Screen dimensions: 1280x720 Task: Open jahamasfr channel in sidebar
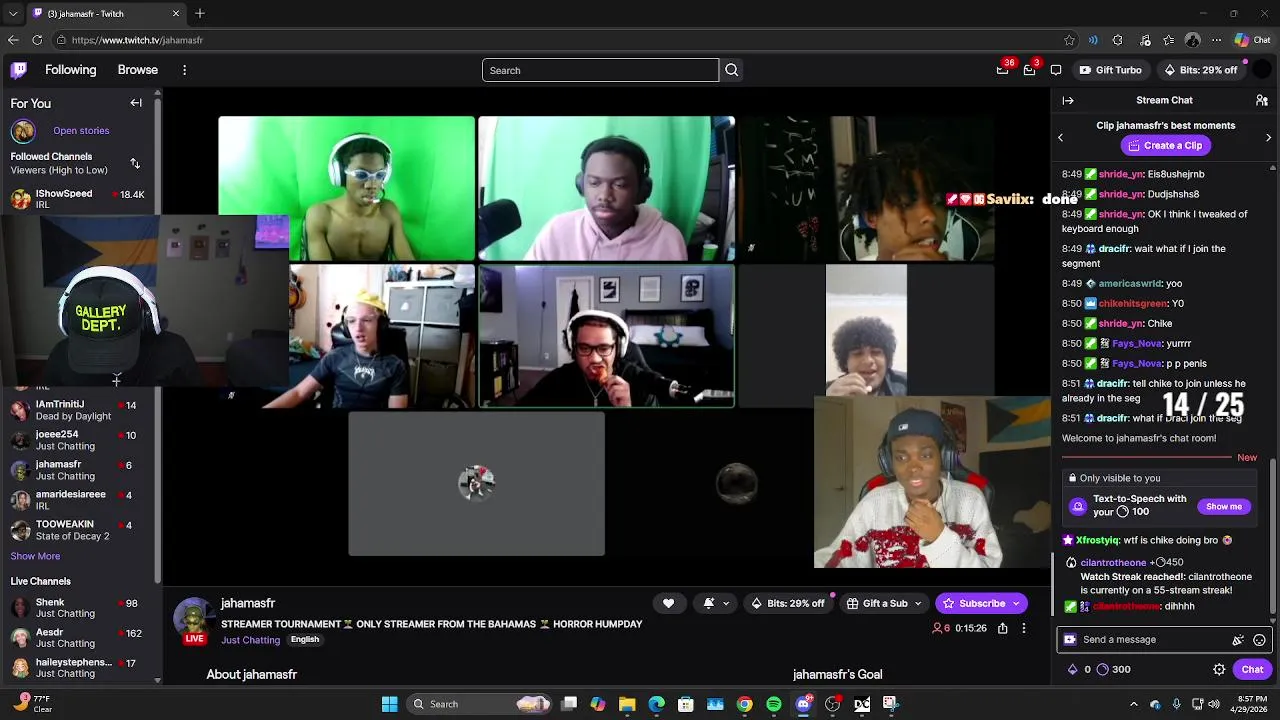tap(78, 470)
